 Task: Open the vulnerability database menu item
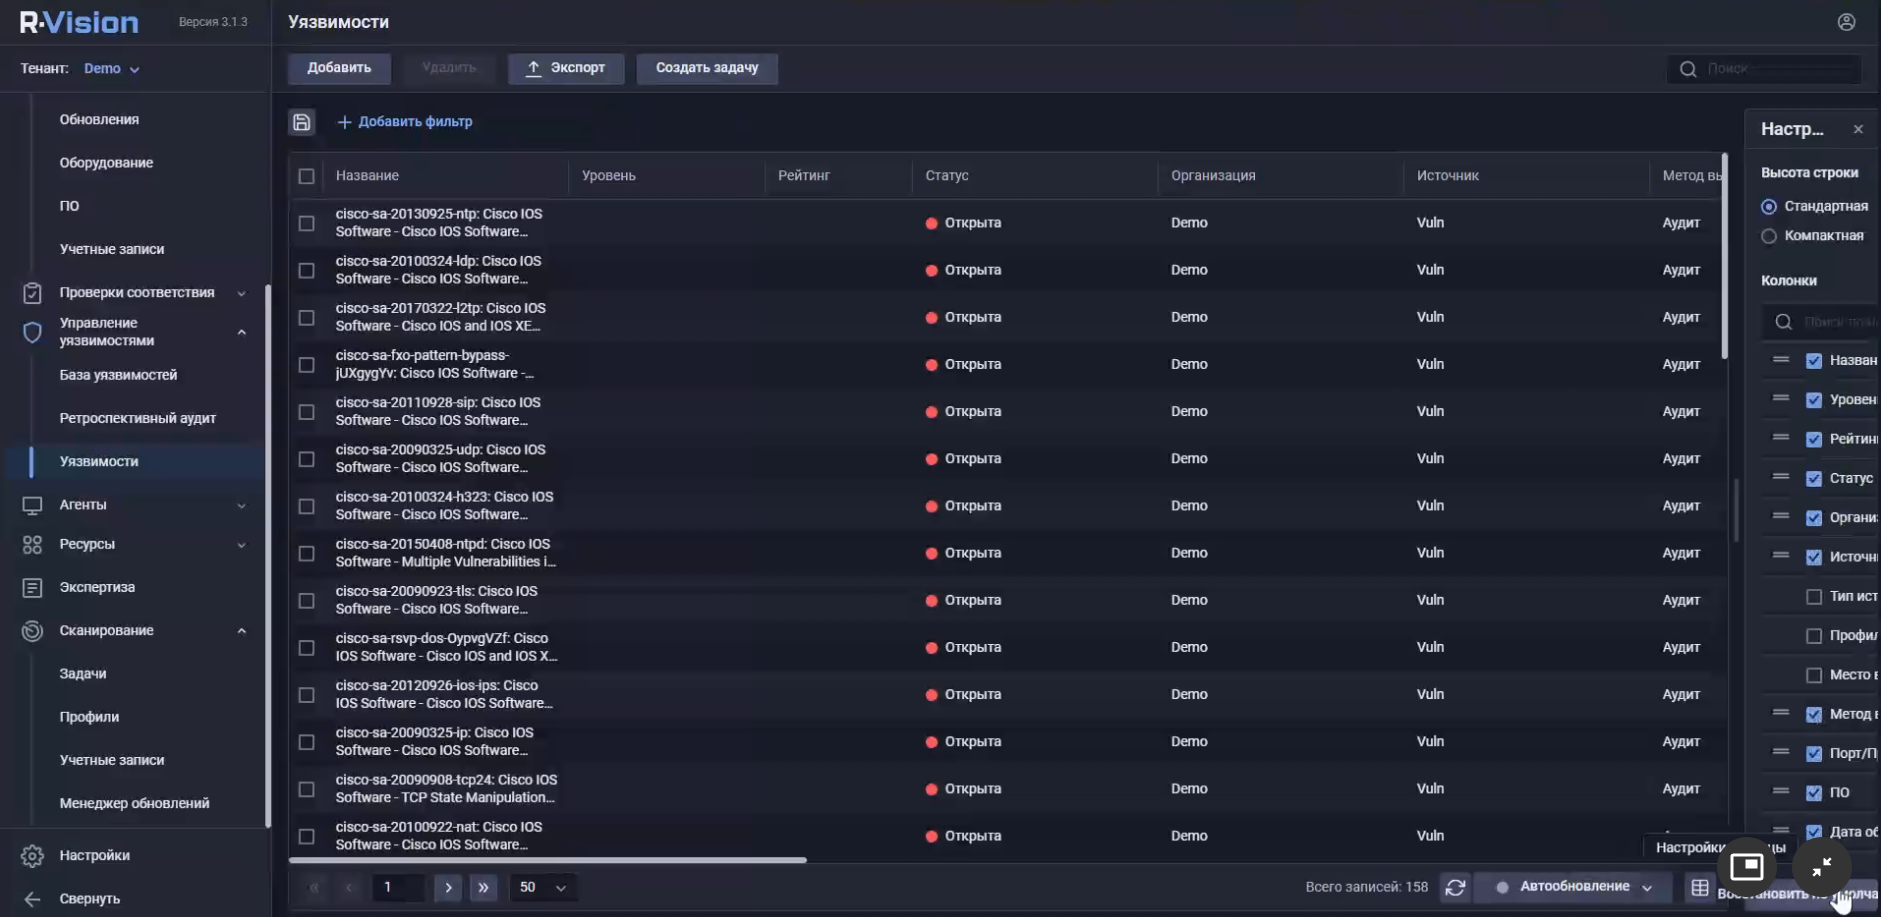tap(118, 375)
